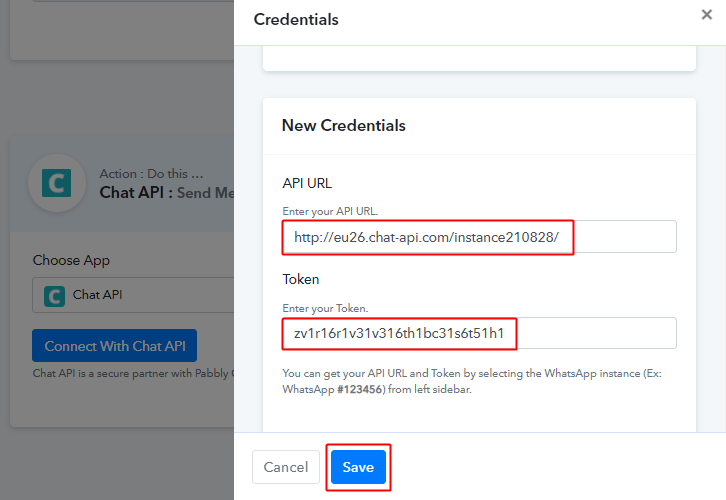Click the New Credentials section heading

pos(344,126)
